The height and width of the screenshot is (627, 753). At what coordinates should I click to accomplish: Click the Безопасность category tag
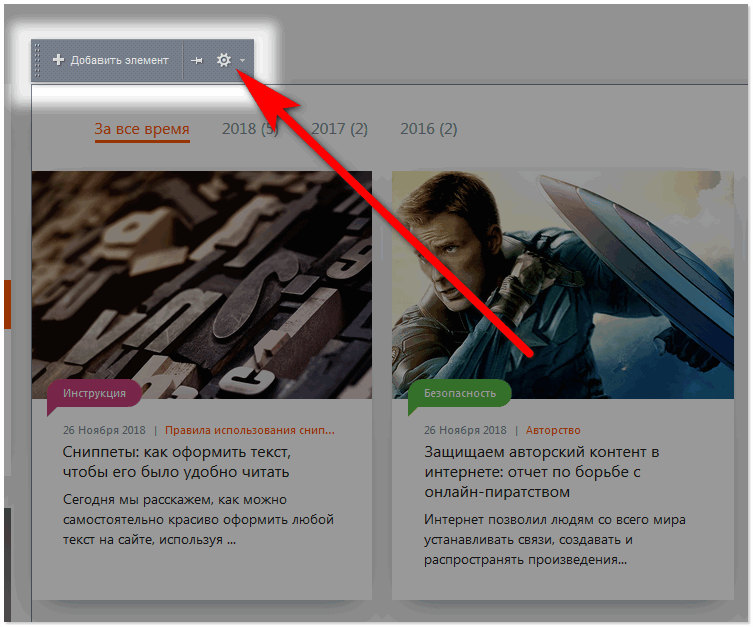coord(460,394)
